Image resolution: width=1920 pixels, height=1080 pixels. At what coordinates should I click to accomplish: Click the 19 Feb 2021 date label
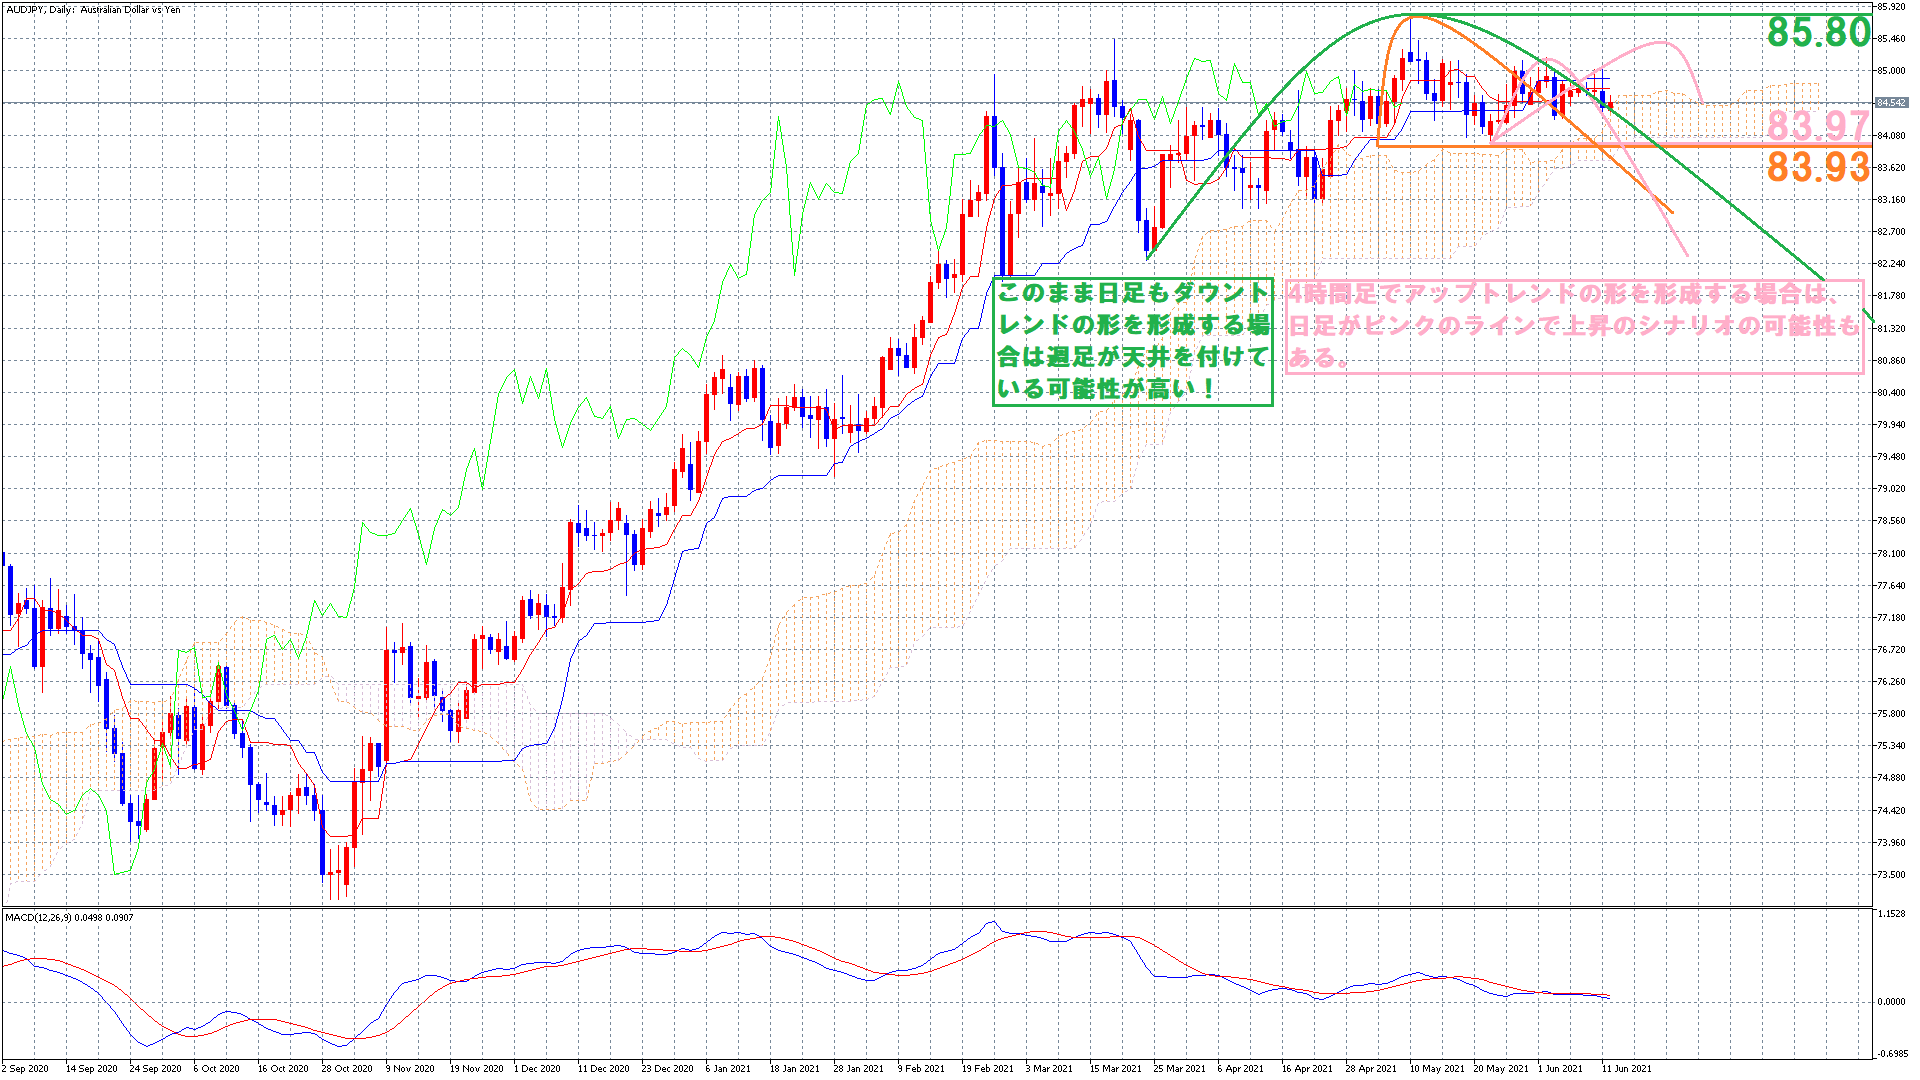pos(987,1068)
